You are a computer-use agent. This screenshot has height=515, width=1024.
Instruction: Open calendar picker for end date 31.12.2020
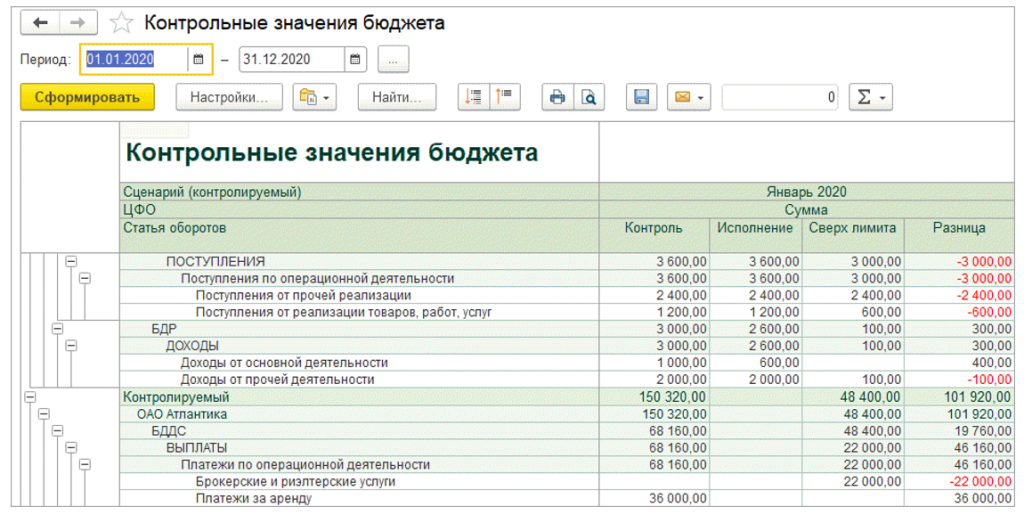356,60
